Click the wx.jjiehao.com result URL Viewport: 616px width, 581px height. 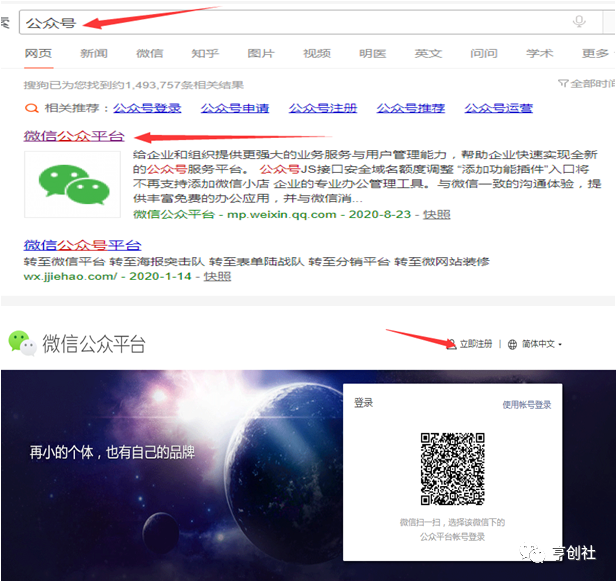point(70,276)
